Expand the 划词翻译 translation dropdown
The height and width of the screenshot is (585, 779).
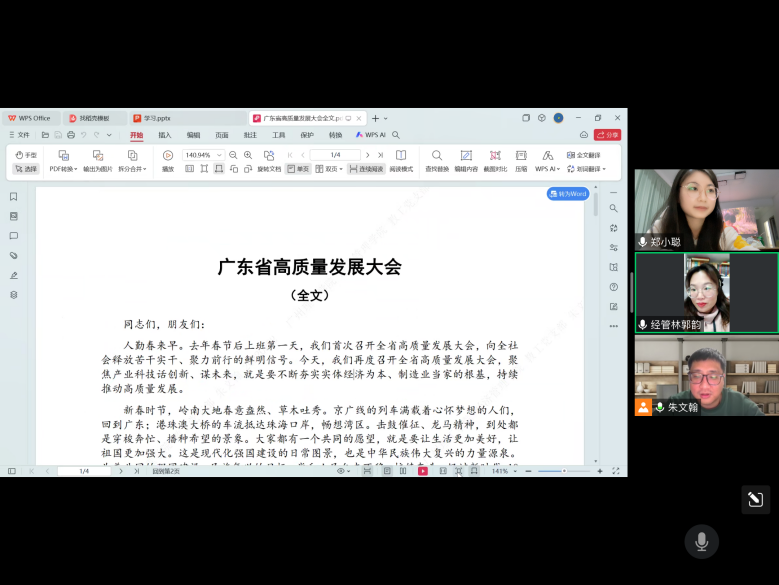(x=586, y=169)
